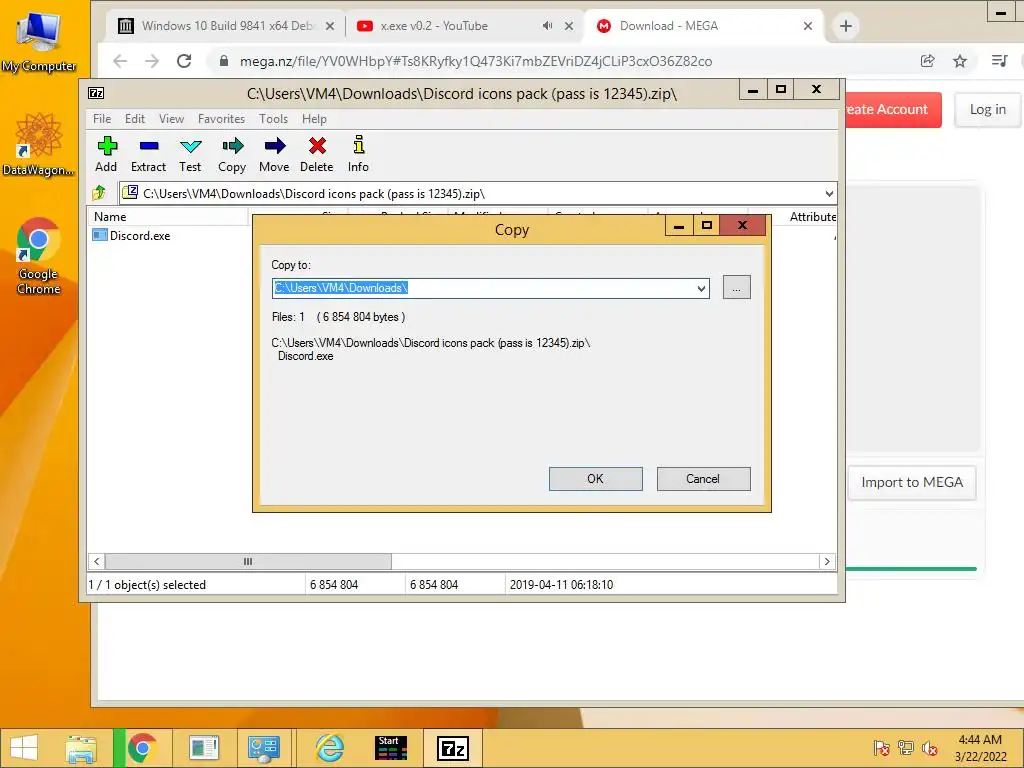1024x768 pixels.
Task: Click the Add toolbar icon in 7-Zip
Action: click(x=106, y=154)
